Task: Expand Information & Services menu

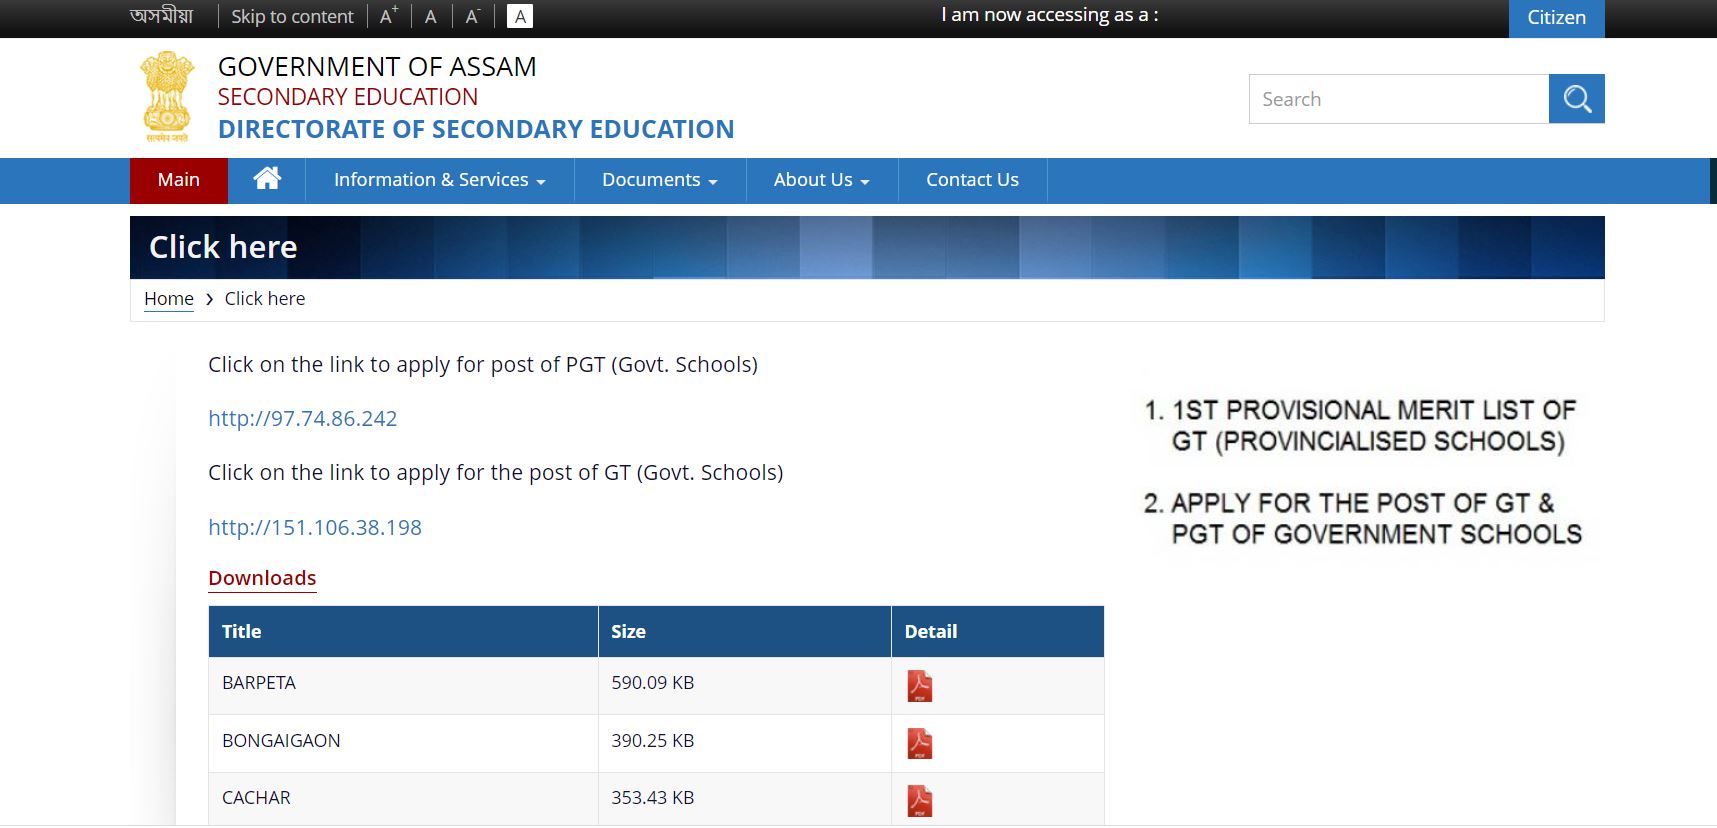Action: tap(440, 180)
